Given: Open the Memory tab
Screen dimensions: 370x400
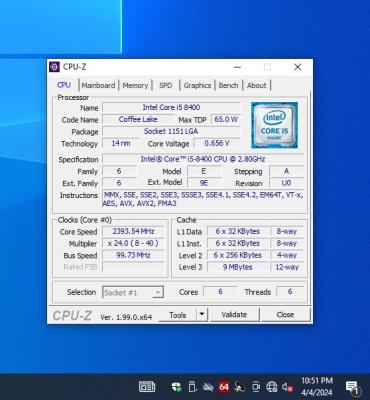Looking at the screenshot, I should (x=135, y=85).
